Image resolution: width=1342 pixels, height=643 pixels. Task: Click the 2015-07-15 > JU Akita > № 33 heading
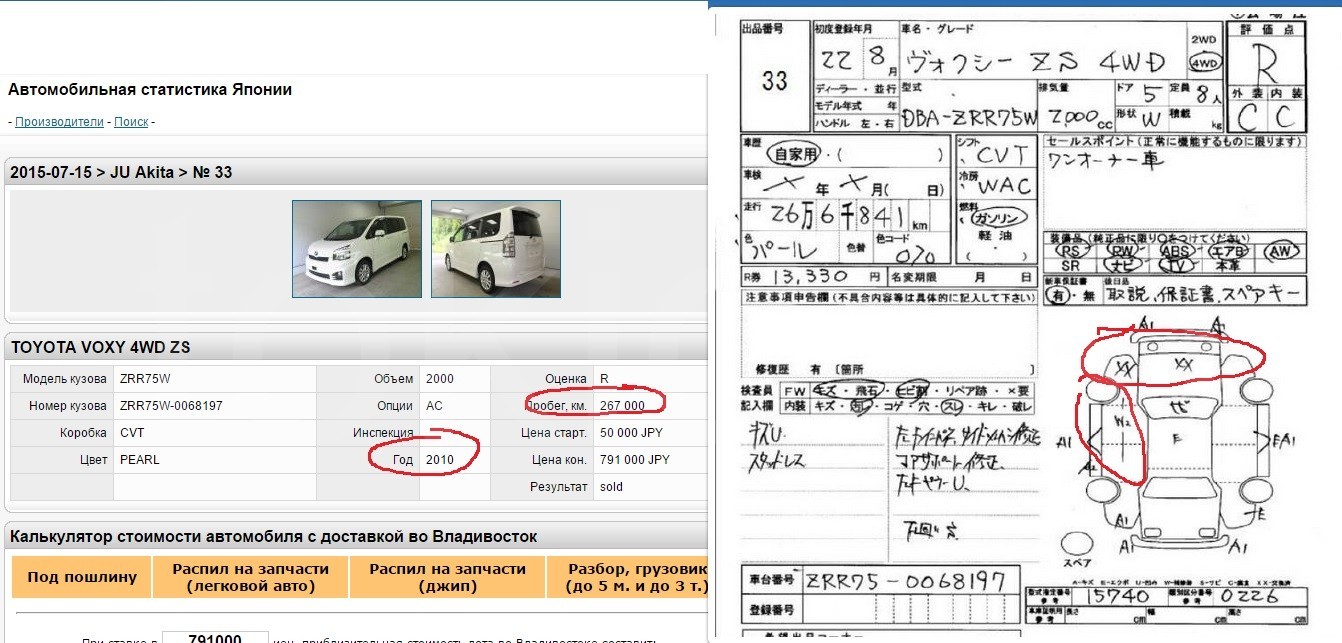pyautogui.click(x=121, y=172)
